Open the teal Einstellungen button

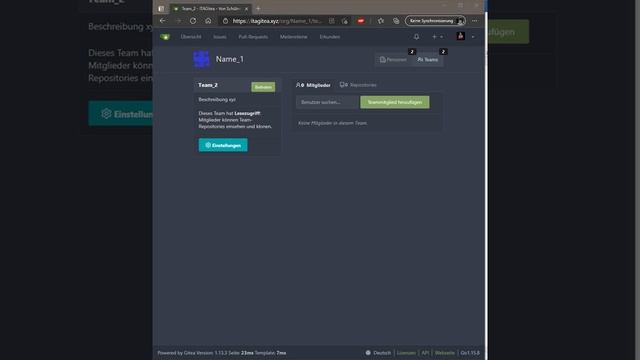tap(223, 145)
